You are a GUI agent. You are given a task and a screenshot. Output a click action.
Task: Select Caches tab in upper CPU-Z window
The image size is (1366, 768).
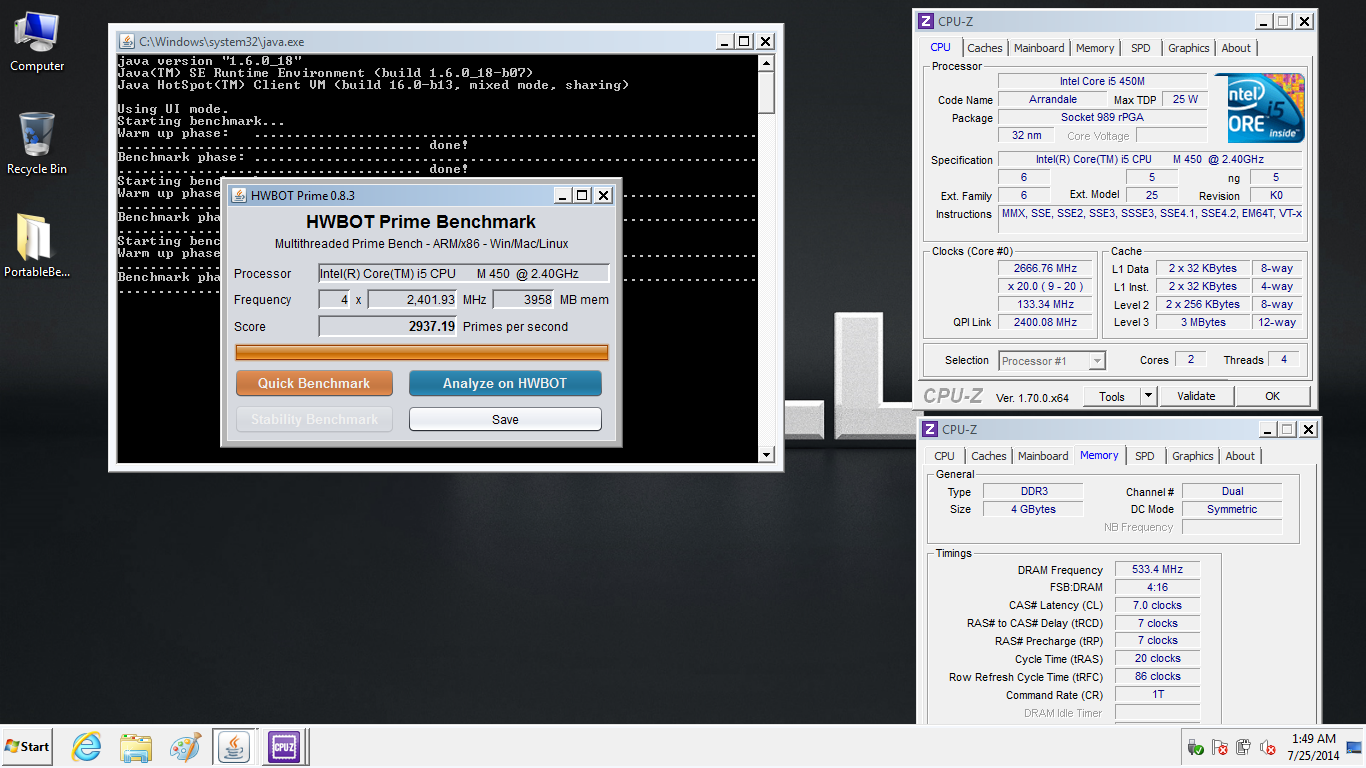pyautogui.click(x=985, y=48)
